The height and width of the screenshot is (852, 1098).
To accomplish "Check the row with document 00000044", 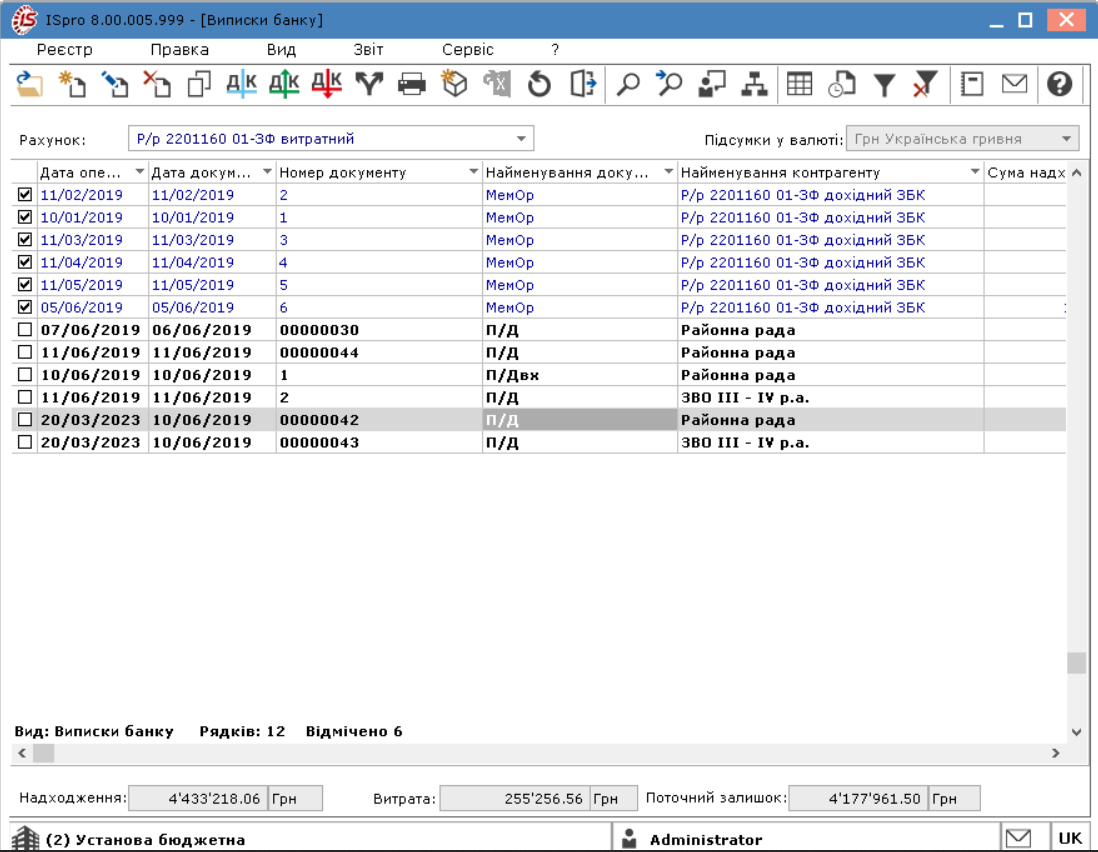I will point(25,351).
